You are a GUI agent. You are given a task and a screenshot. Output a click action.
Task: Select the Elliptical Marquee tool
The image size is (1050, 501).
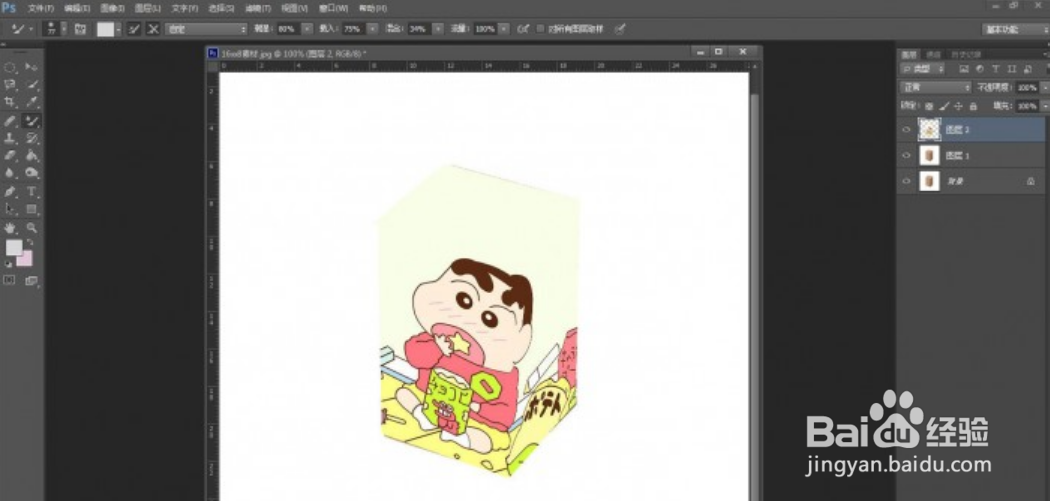pos(11,67)
